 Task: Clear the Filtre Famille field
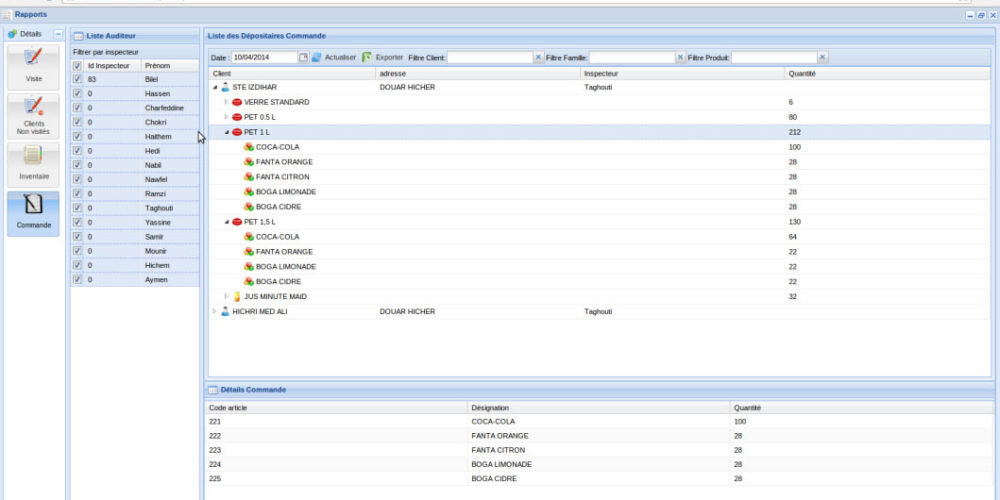[681, 58]
